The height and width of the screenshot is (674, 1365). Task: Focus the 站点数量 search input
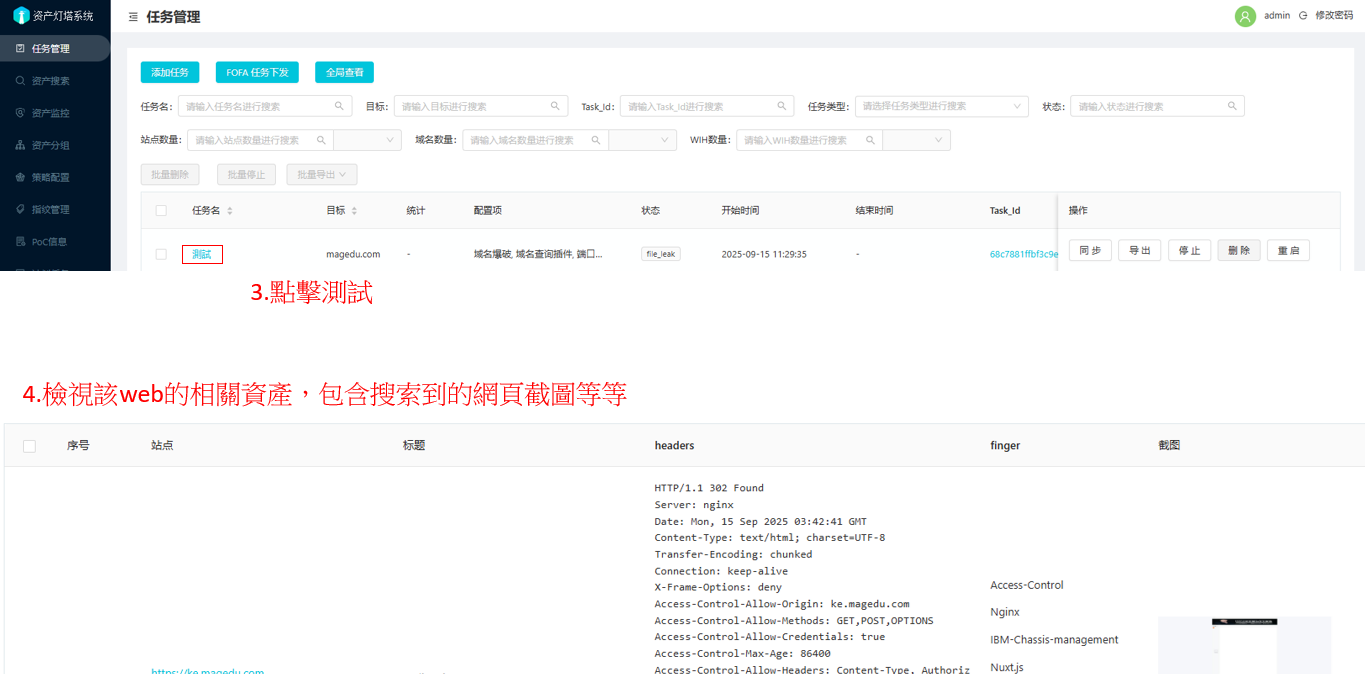click(x=260, y=140)
